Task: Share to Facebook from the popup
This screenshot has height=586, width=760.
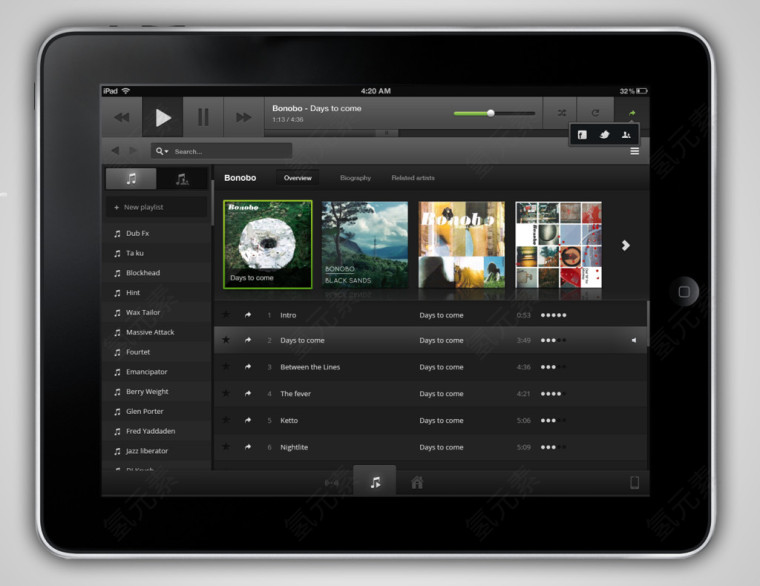Action: [x=582, y=135]
